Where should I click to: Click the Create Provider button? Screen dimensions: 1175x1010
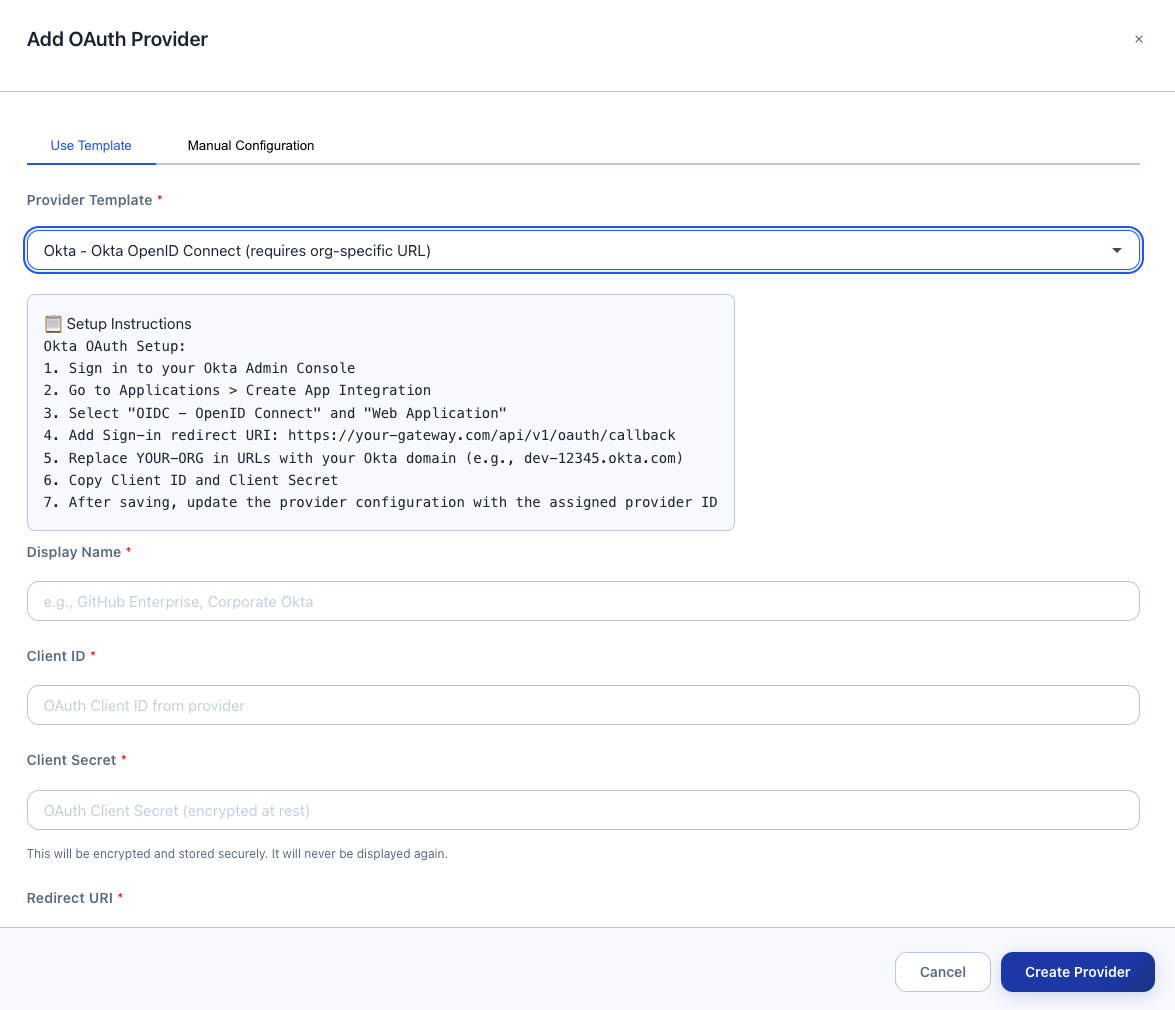click(x=1077, y=971)
